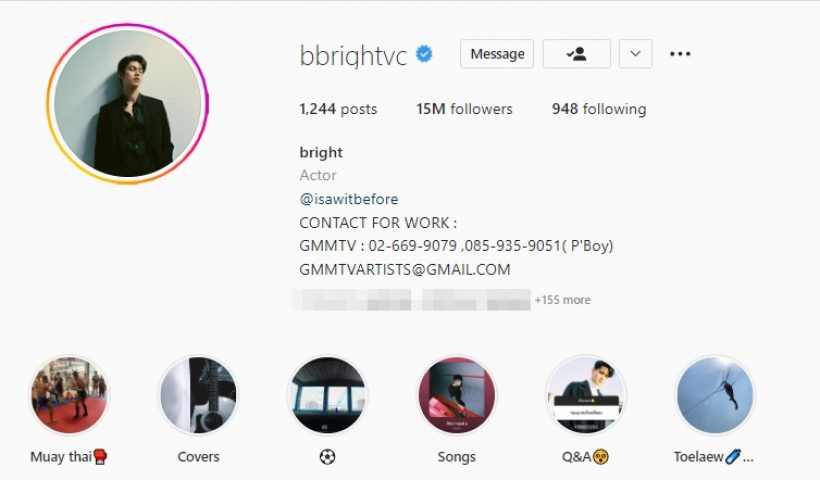
Task: Click the blue verified badge
Action: (424, 54)
